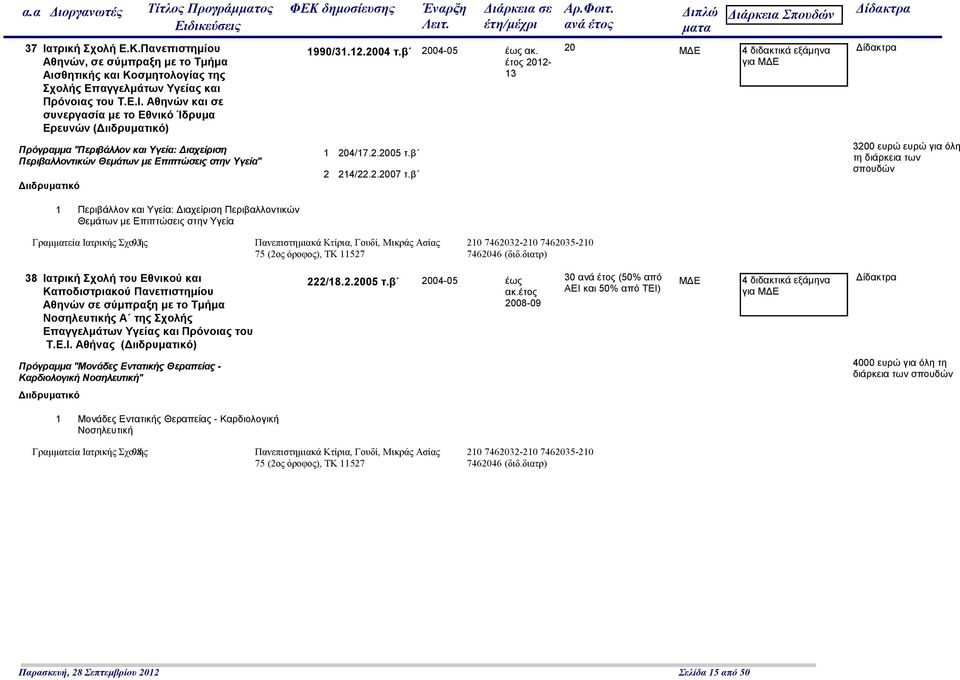Click 'έως ακ. έτος 2012-13' duration
Screen dimensions: 960x680
click(x=528, y=62)
